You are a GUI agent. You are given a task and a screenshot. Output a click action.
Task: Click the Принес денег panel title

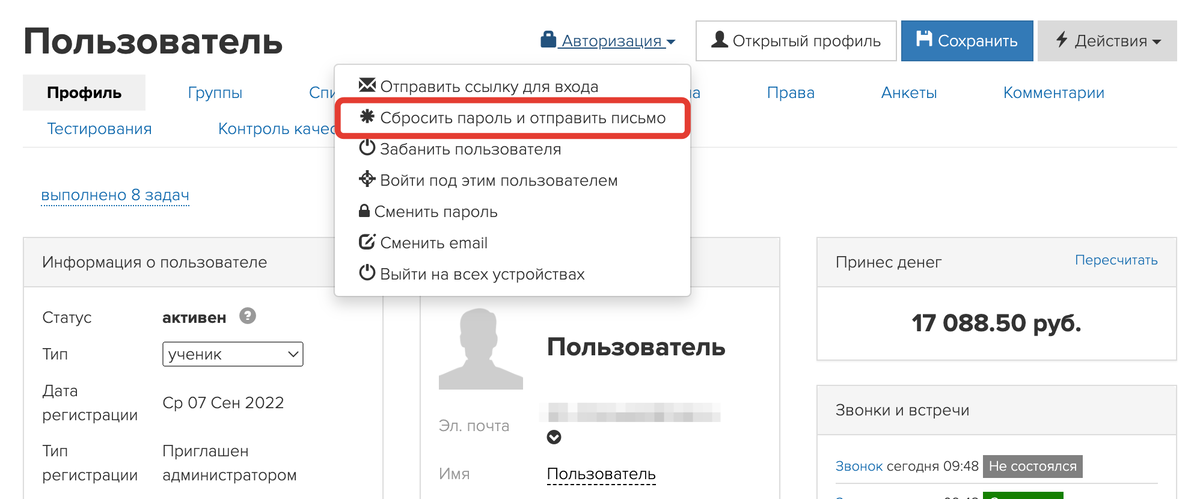(x=889, y=263)
